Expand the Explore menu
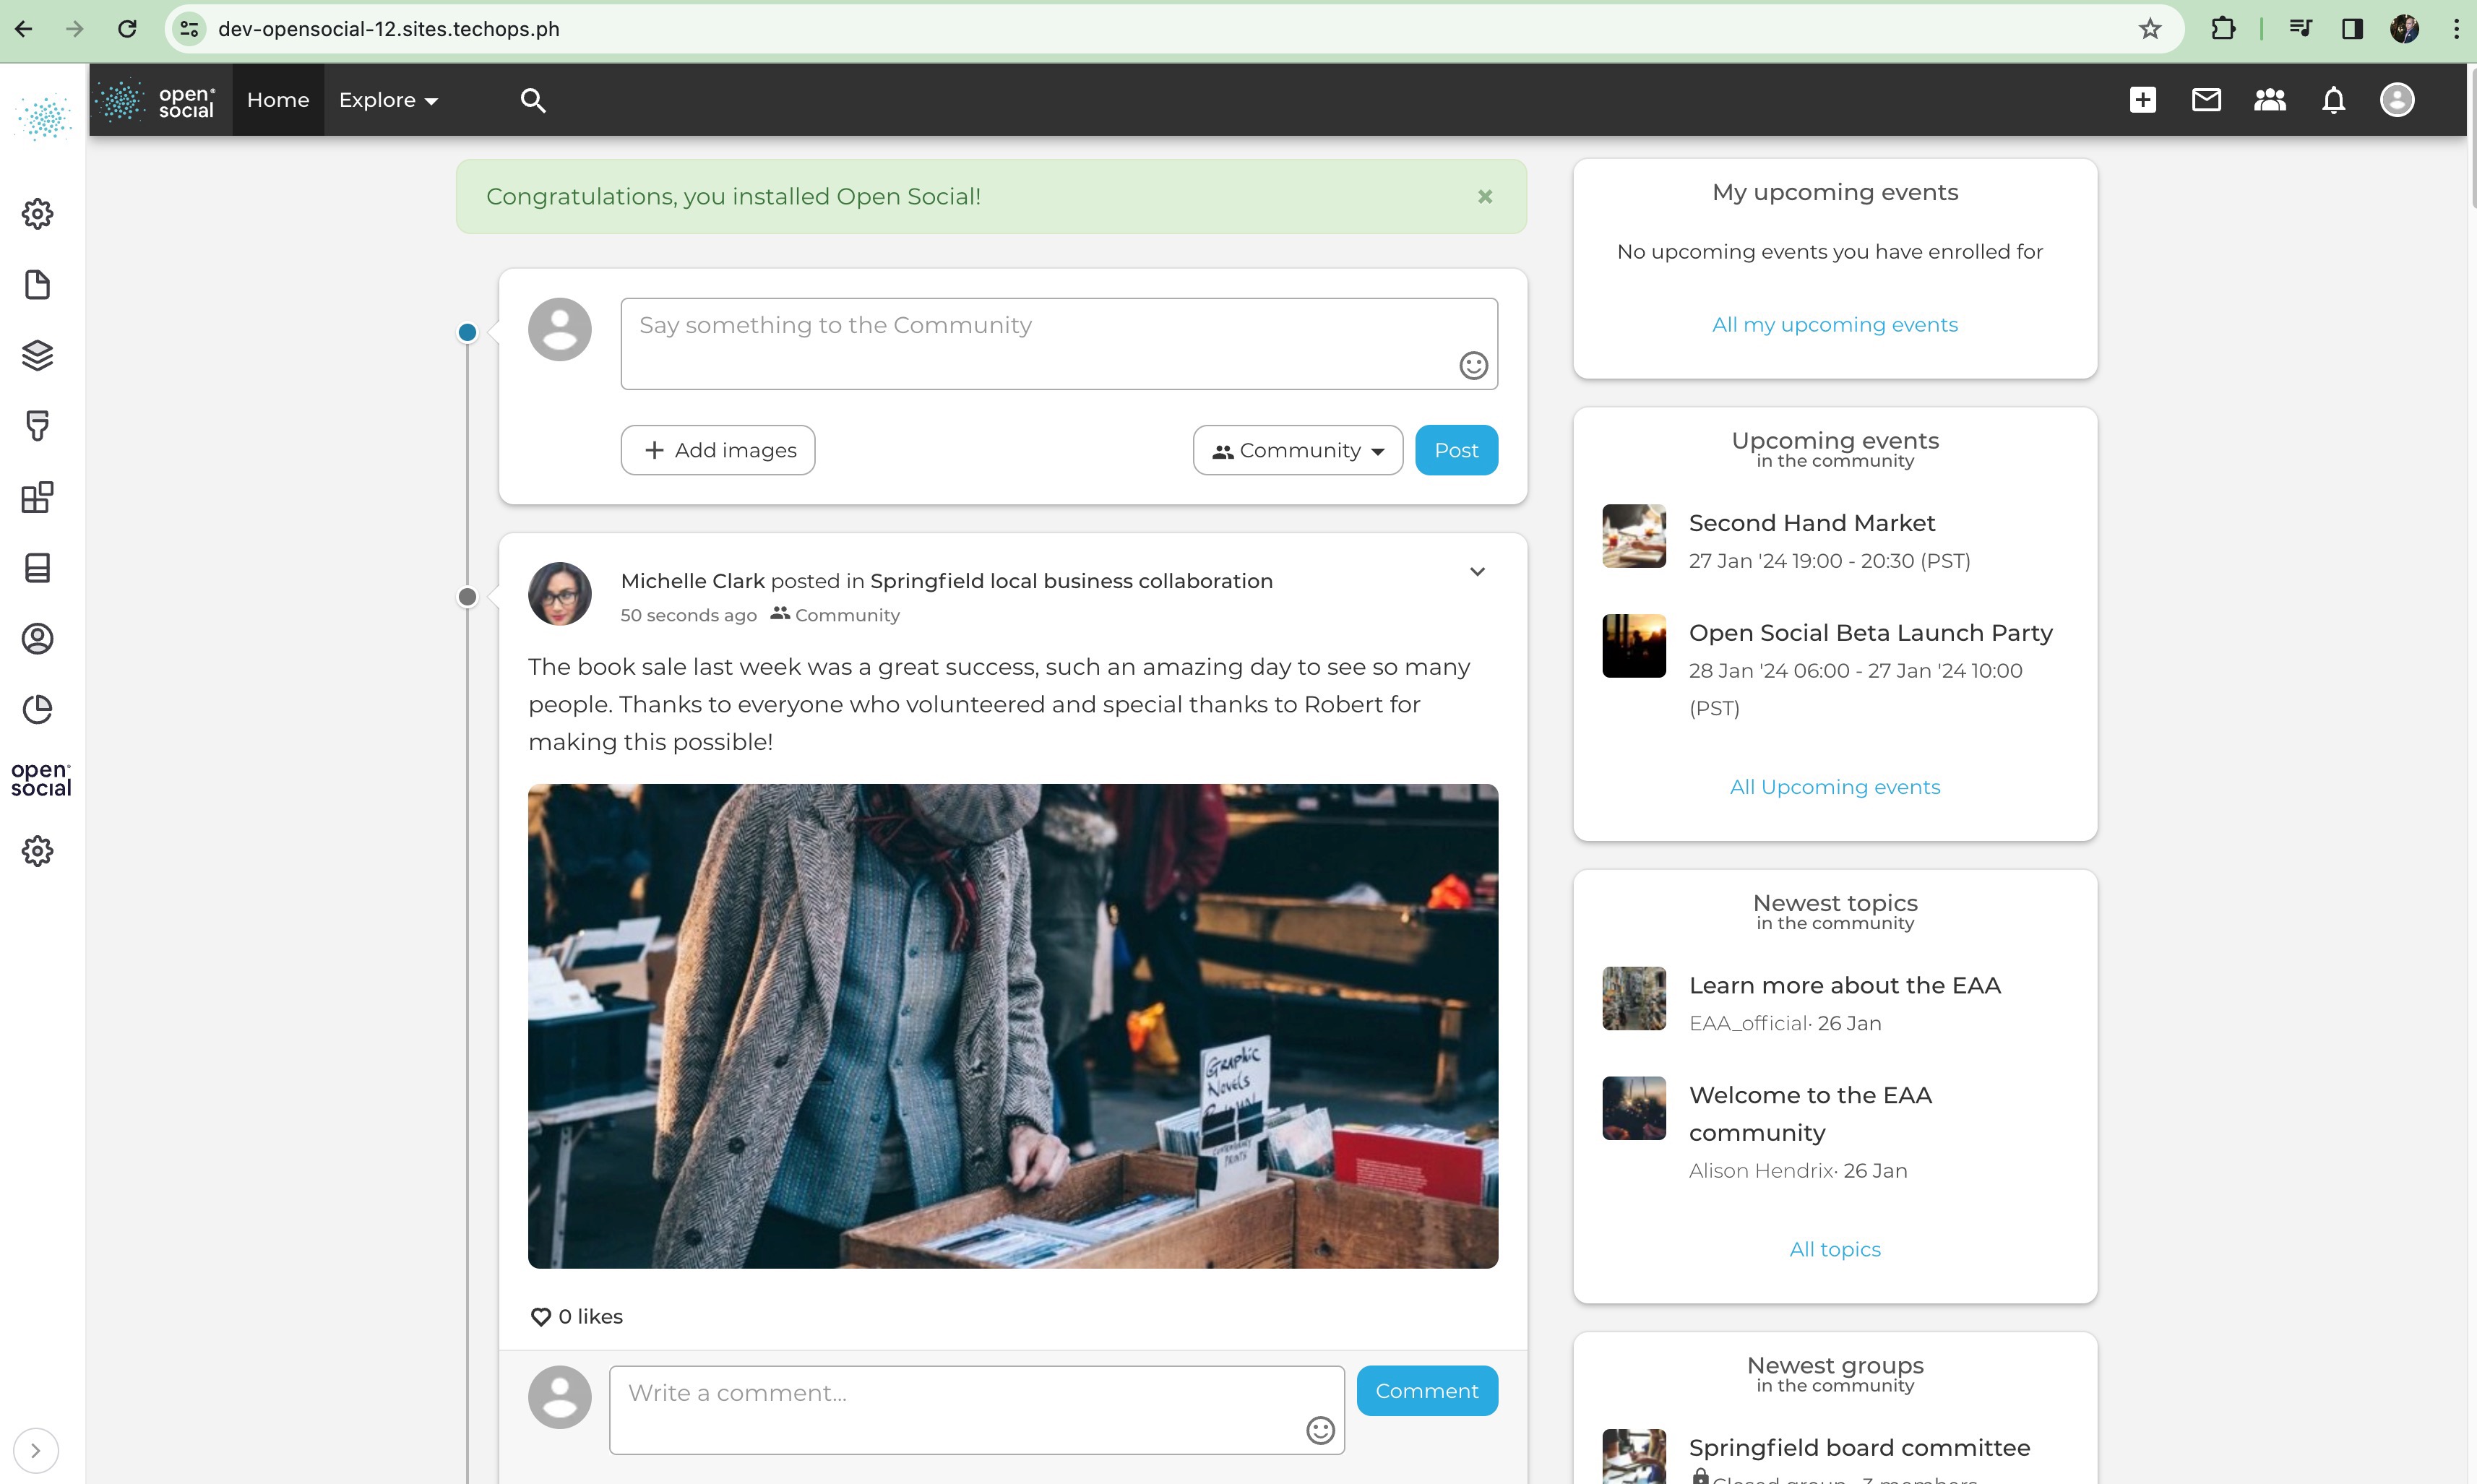The image size is (2477, 1484). pyautogui.click(x=388, y=100)
